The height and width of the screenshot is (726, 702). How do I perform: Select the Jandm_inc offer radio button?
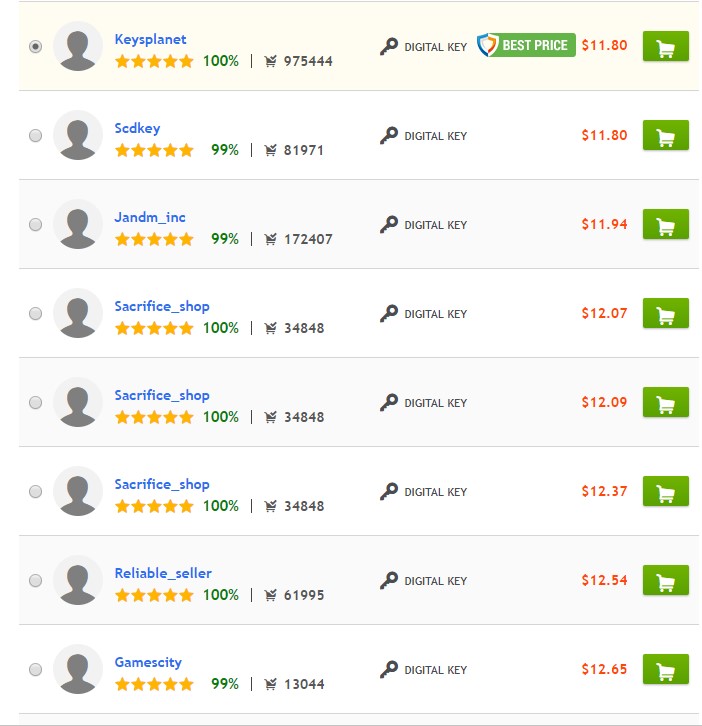click(x=36, y=225)
